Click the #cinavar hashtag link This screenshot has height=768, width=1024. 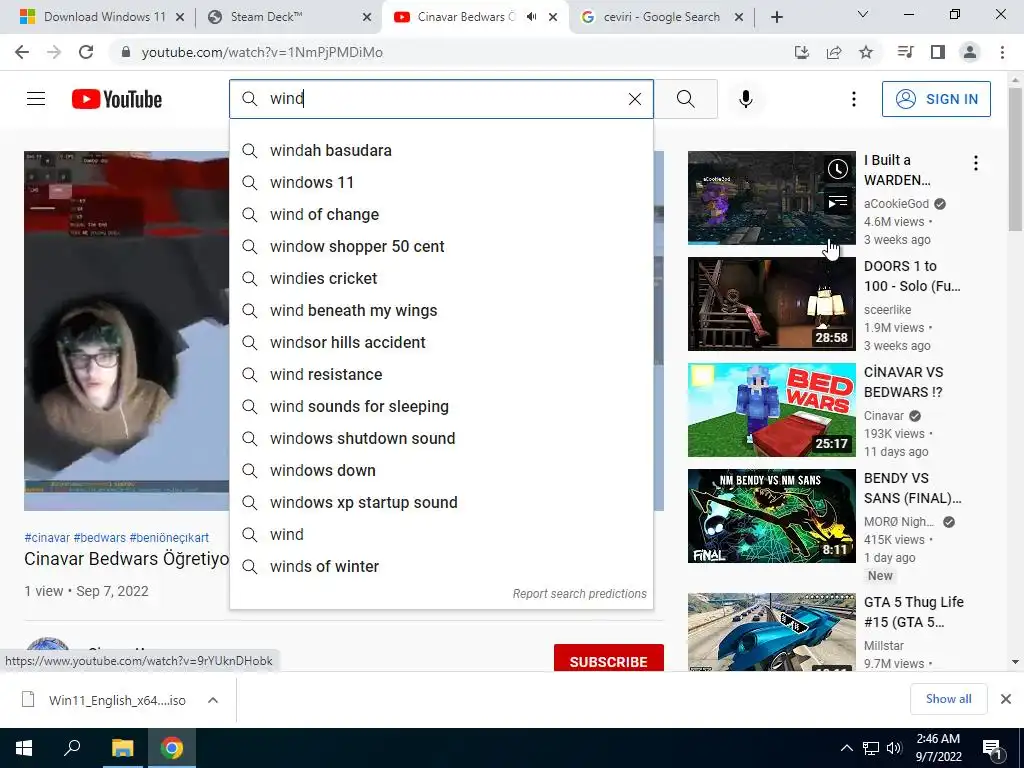(x=47, y=537)
